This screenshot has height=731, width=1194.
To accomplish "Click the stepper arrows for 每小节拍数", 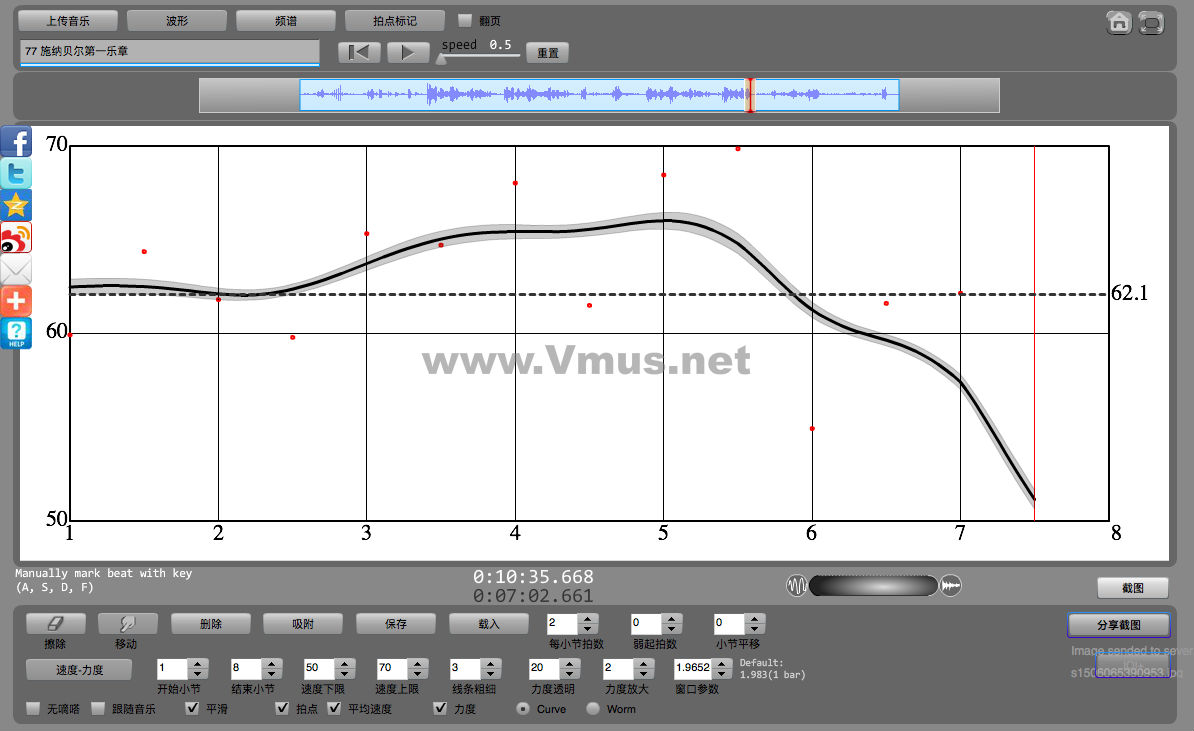I will [588, 624].
